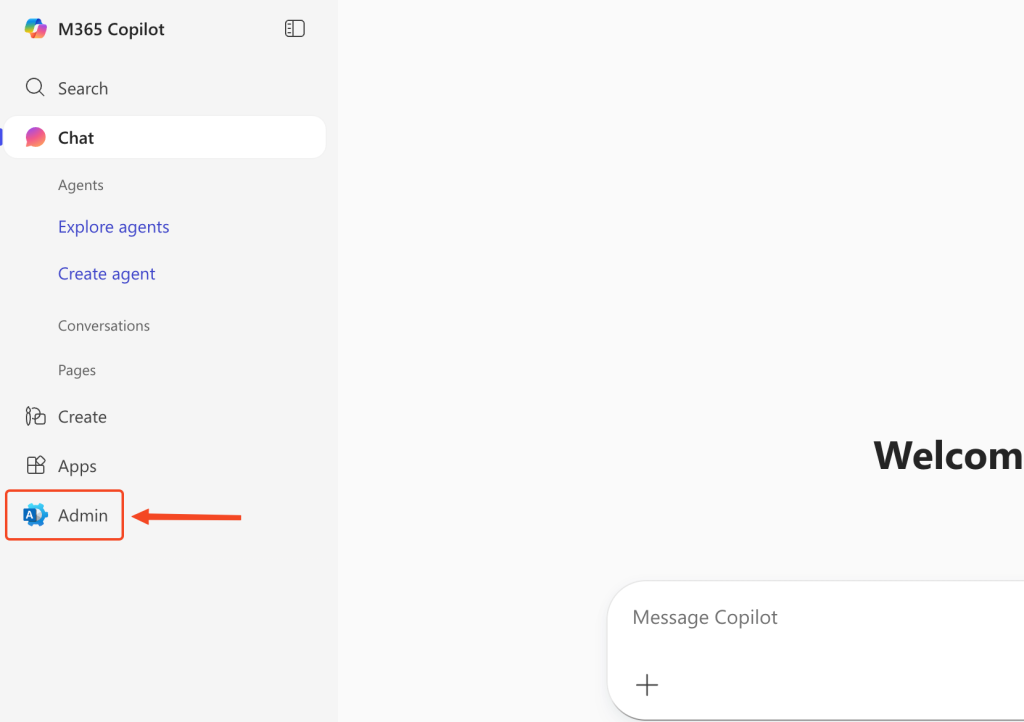This screenshot has width=1024, height=722.
Task: Select the Chat label in sidebar
Action: [x=76, y=138]
